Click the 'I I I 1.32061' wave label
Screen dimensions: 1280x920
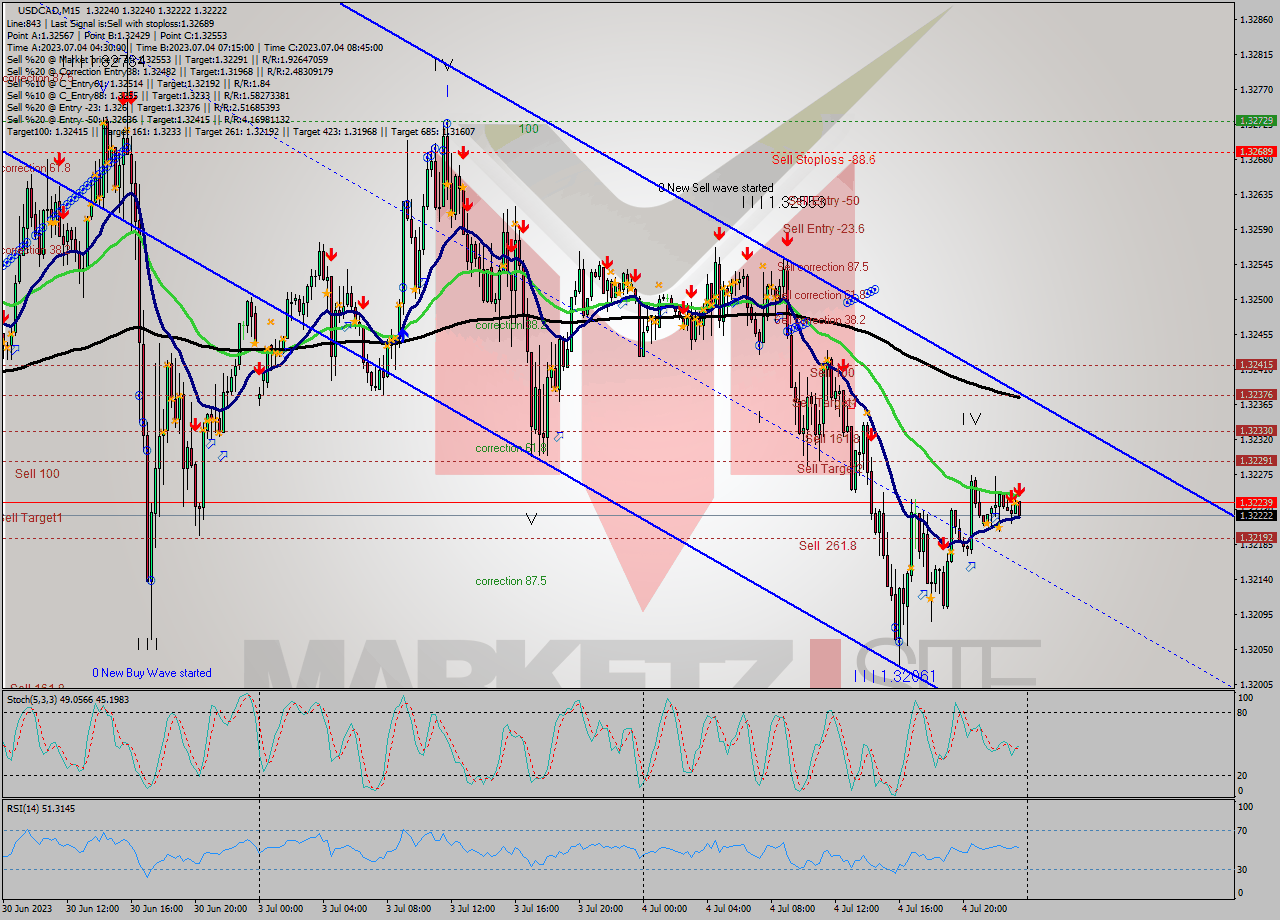895,677
